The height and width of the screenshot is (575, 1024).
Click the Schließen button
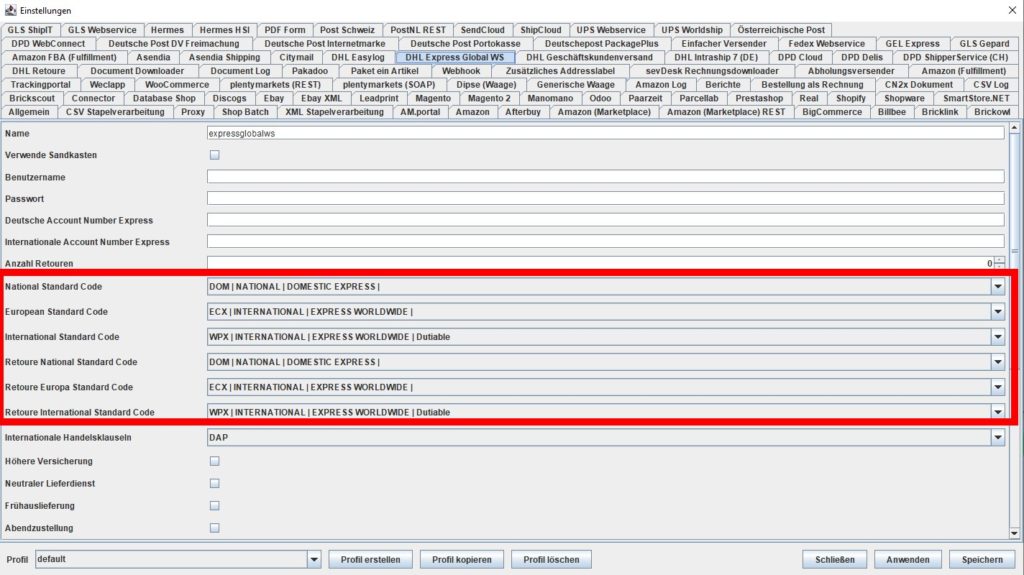(x=835, y=559)
